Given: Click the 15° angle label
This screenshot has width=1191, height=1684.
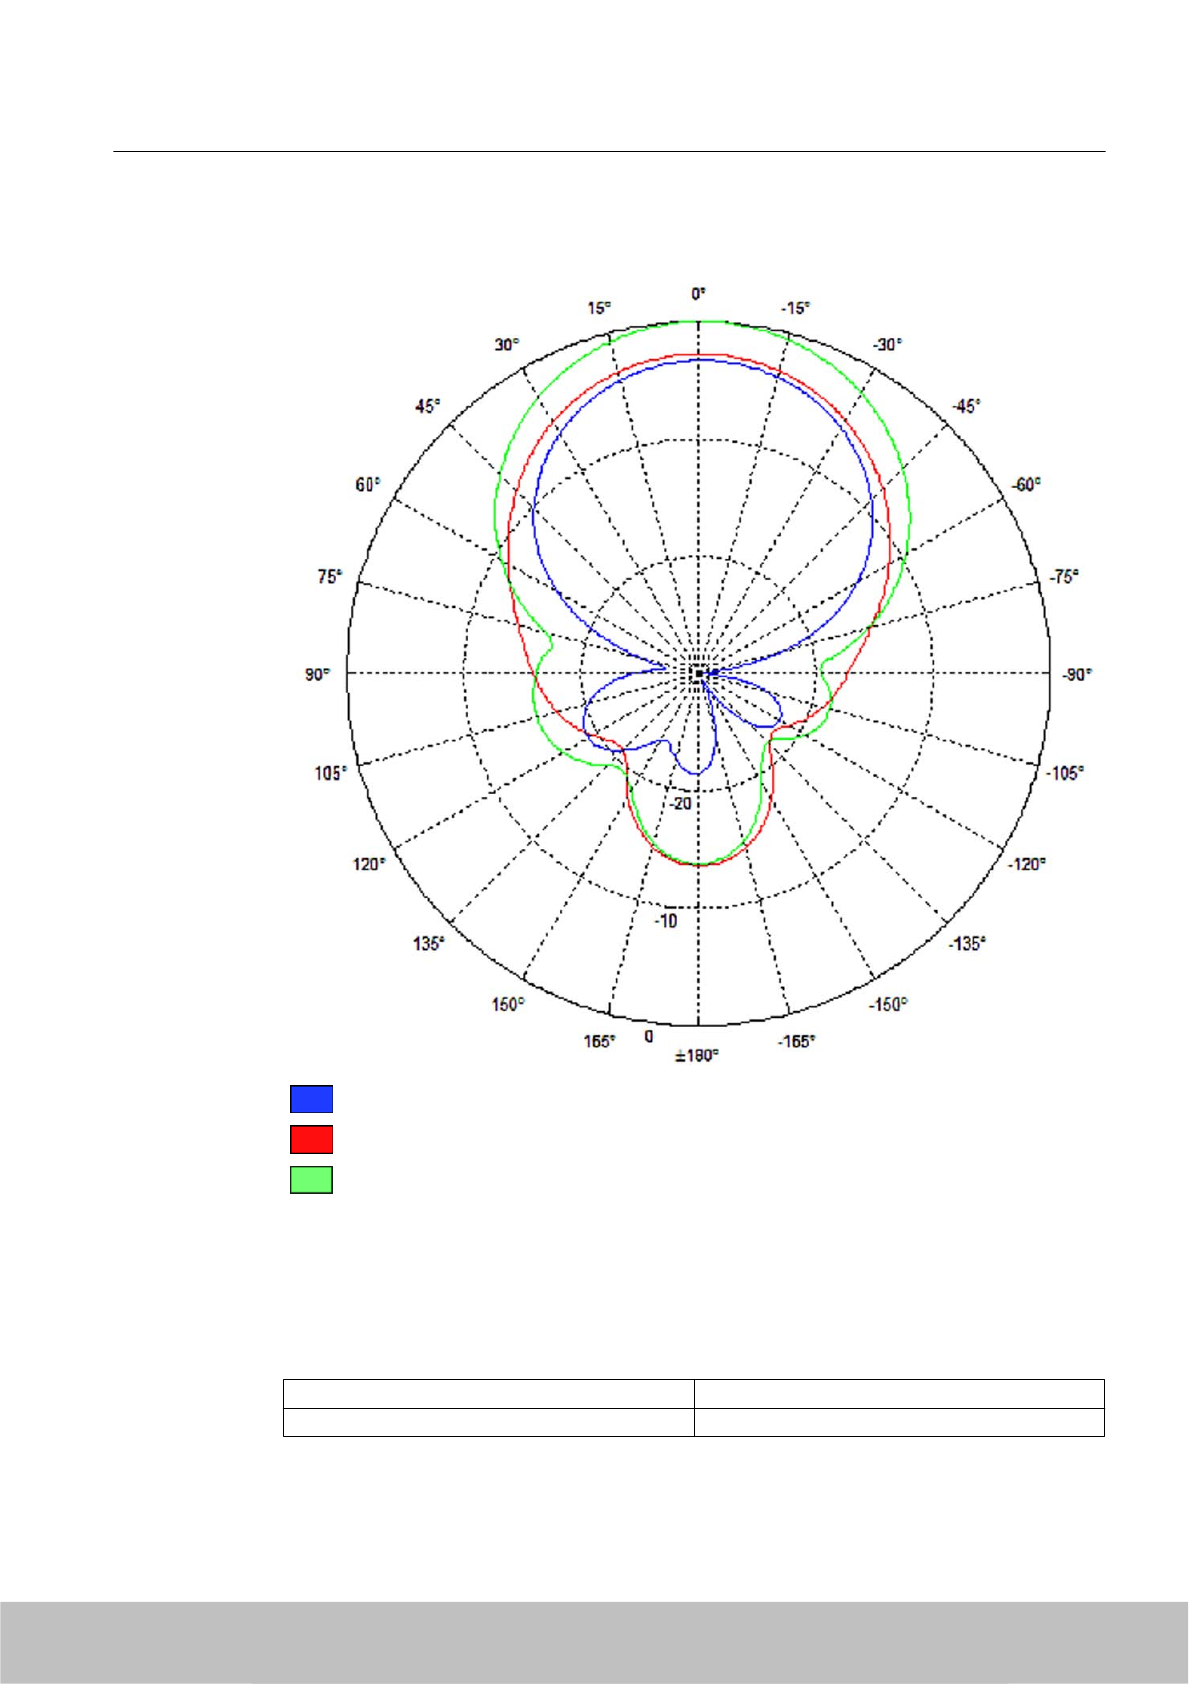Looking at the screenshot, I should click(x=599, y=308).
